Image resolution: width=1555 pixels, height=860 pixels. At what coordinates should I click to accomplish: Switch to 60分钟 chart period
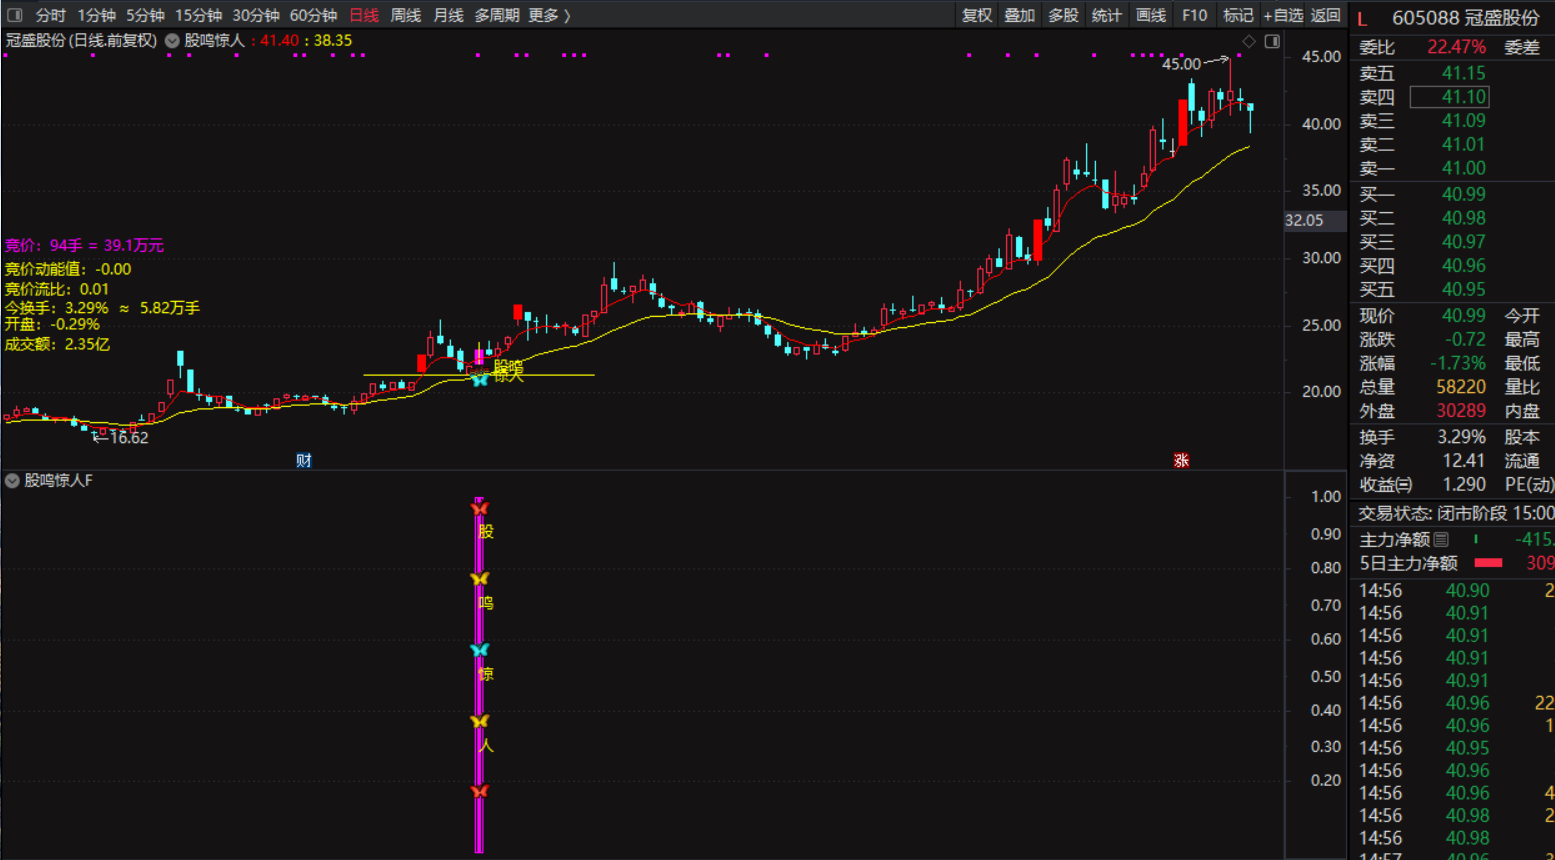313,15
